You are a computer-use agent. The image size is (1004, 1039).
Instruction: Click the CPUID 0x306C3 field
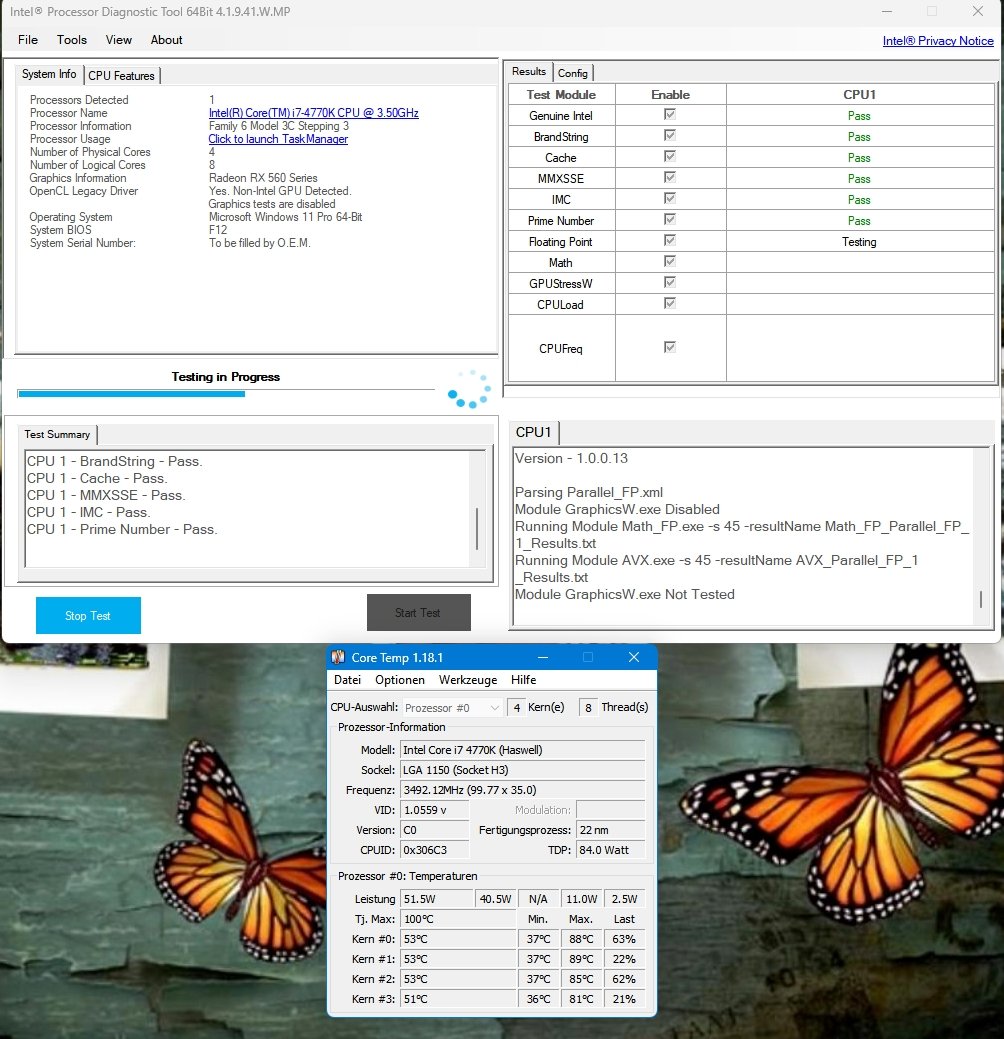pos(434,849)
